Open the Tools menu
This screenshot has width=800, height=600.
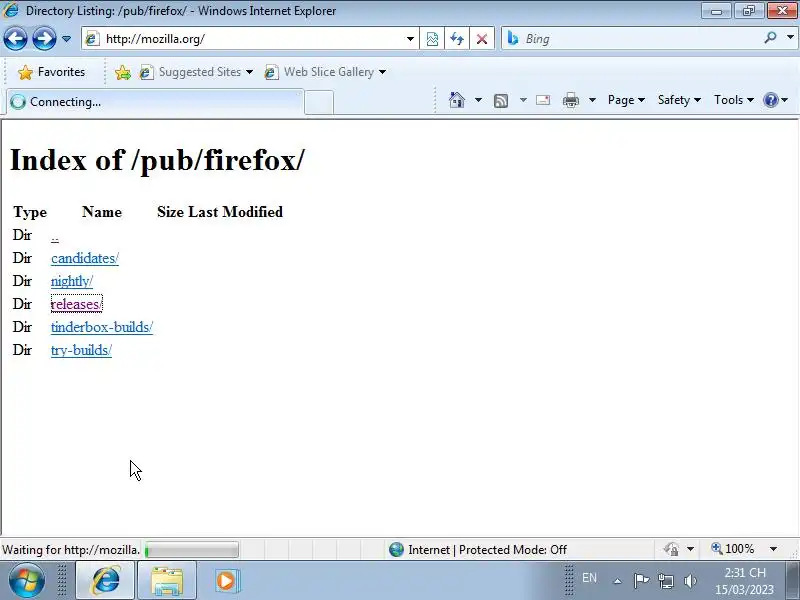click(x=734, y=100)
